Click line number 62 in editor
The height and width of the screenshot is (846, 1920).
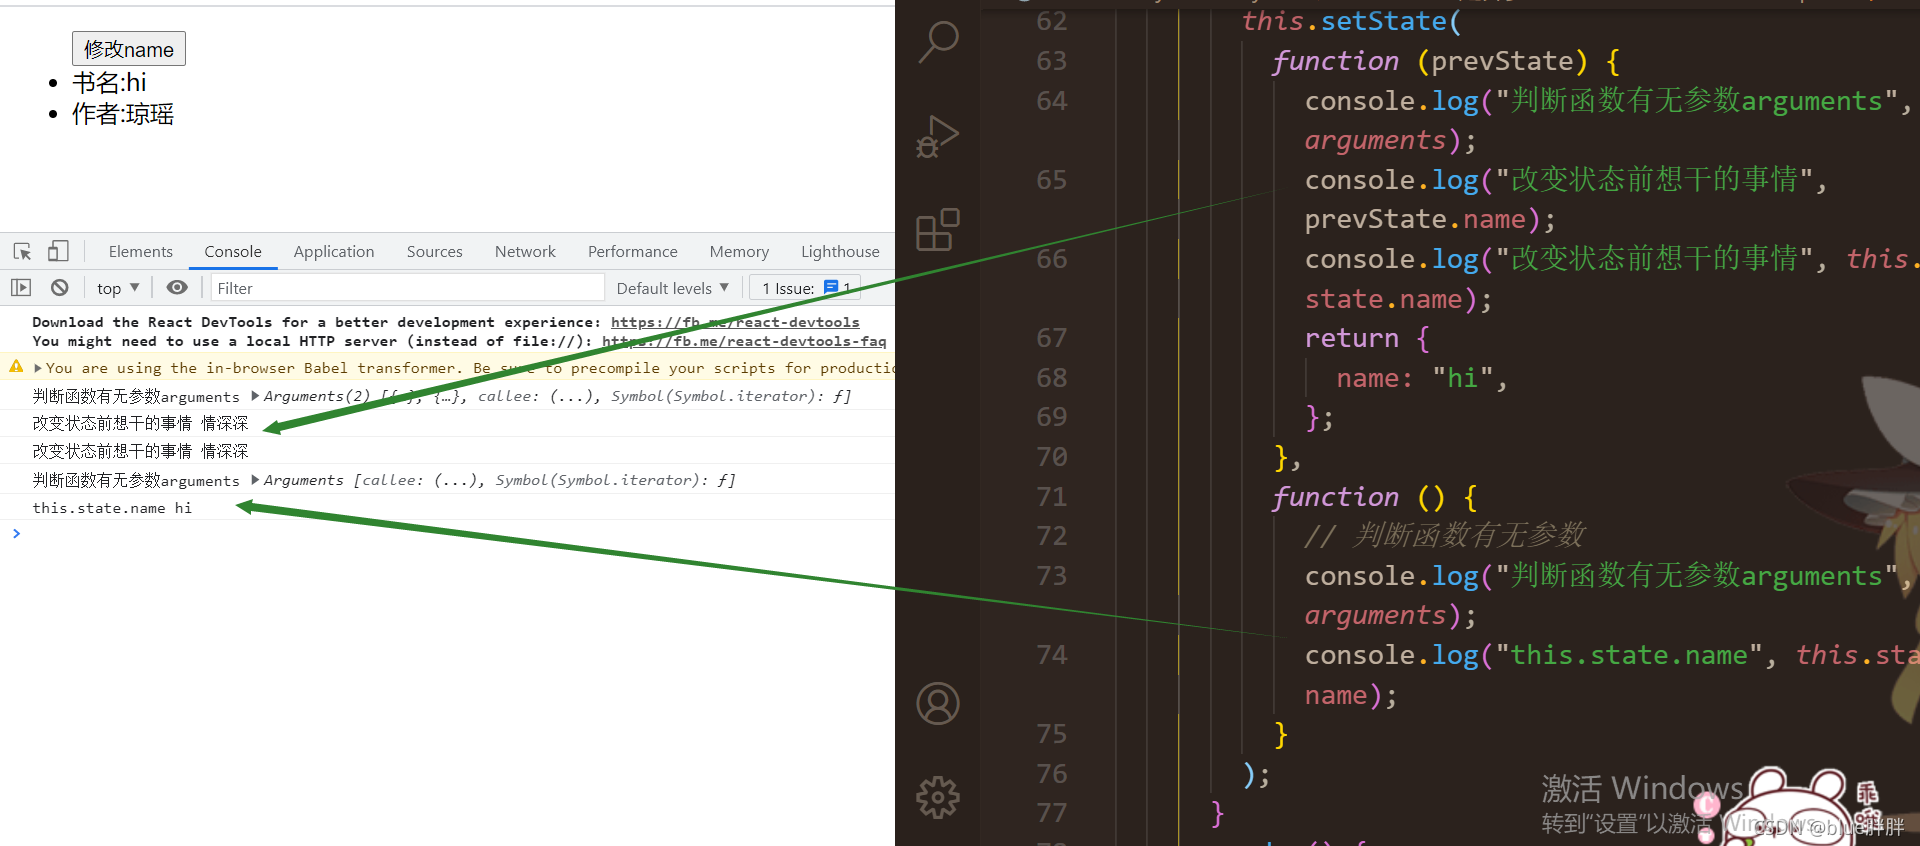pos(1052,21)
